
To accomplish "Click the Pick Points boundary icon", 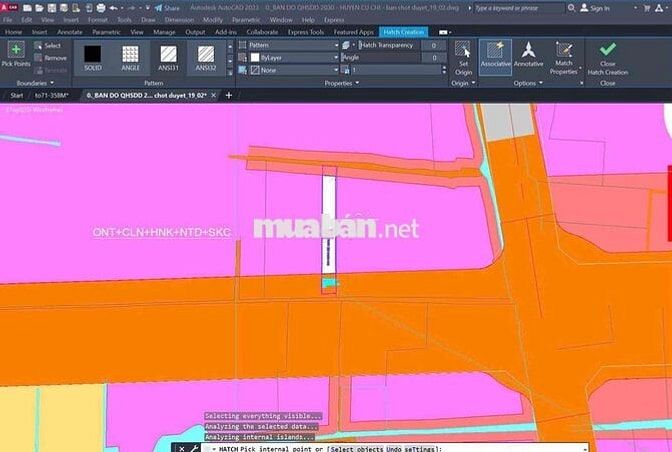I will [16, 50].
